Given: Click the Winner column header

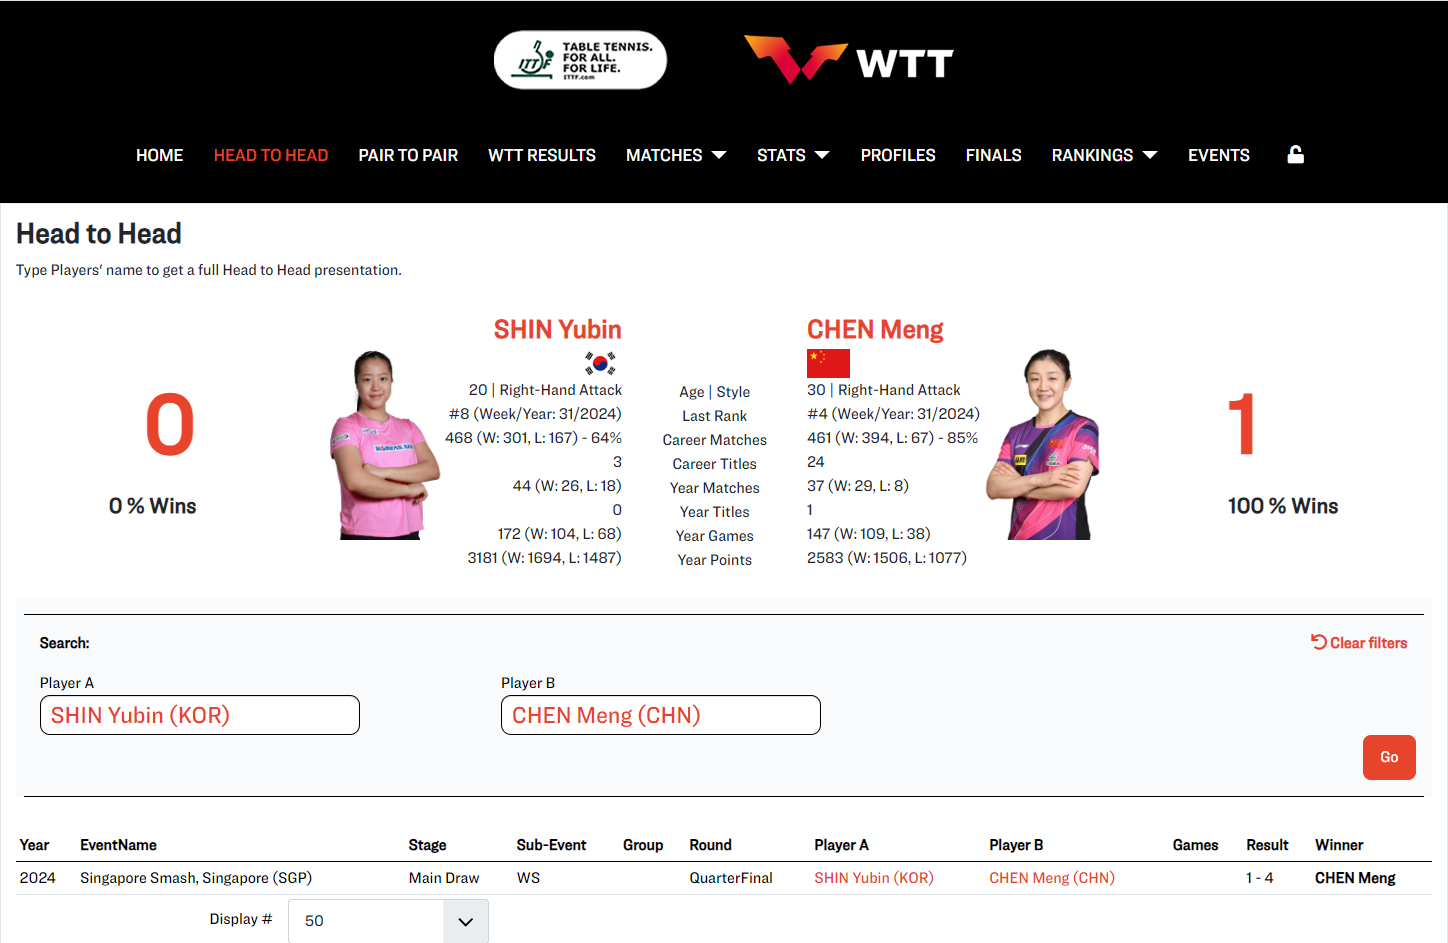Looking at the screenshot, I should (1339, 845).
